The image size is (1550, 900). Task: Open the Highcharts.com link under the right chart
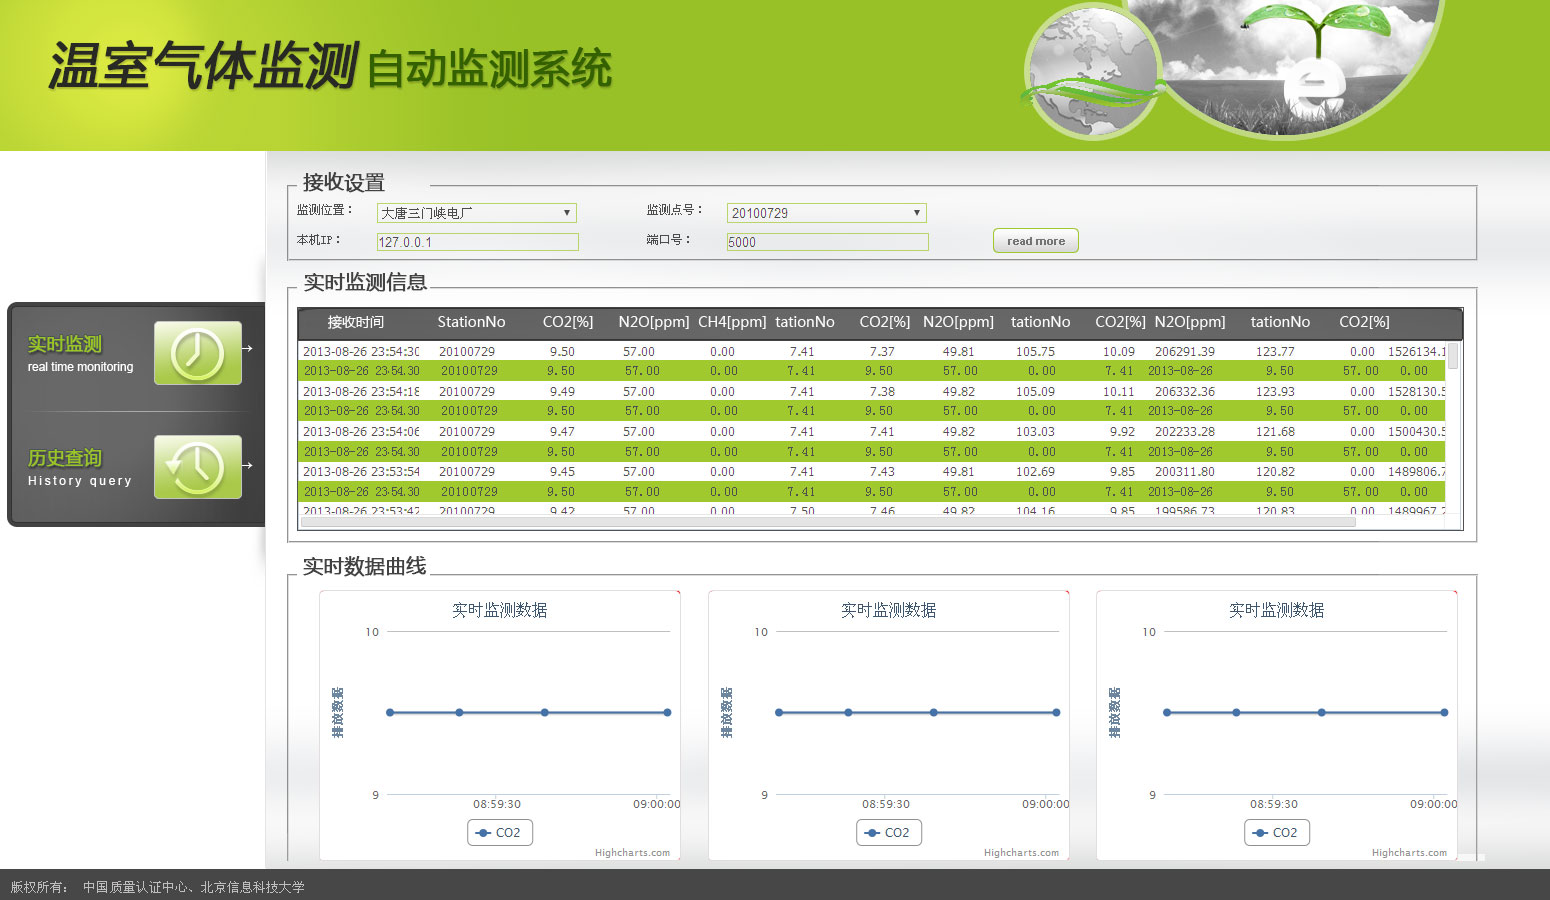pos(1409,853)
